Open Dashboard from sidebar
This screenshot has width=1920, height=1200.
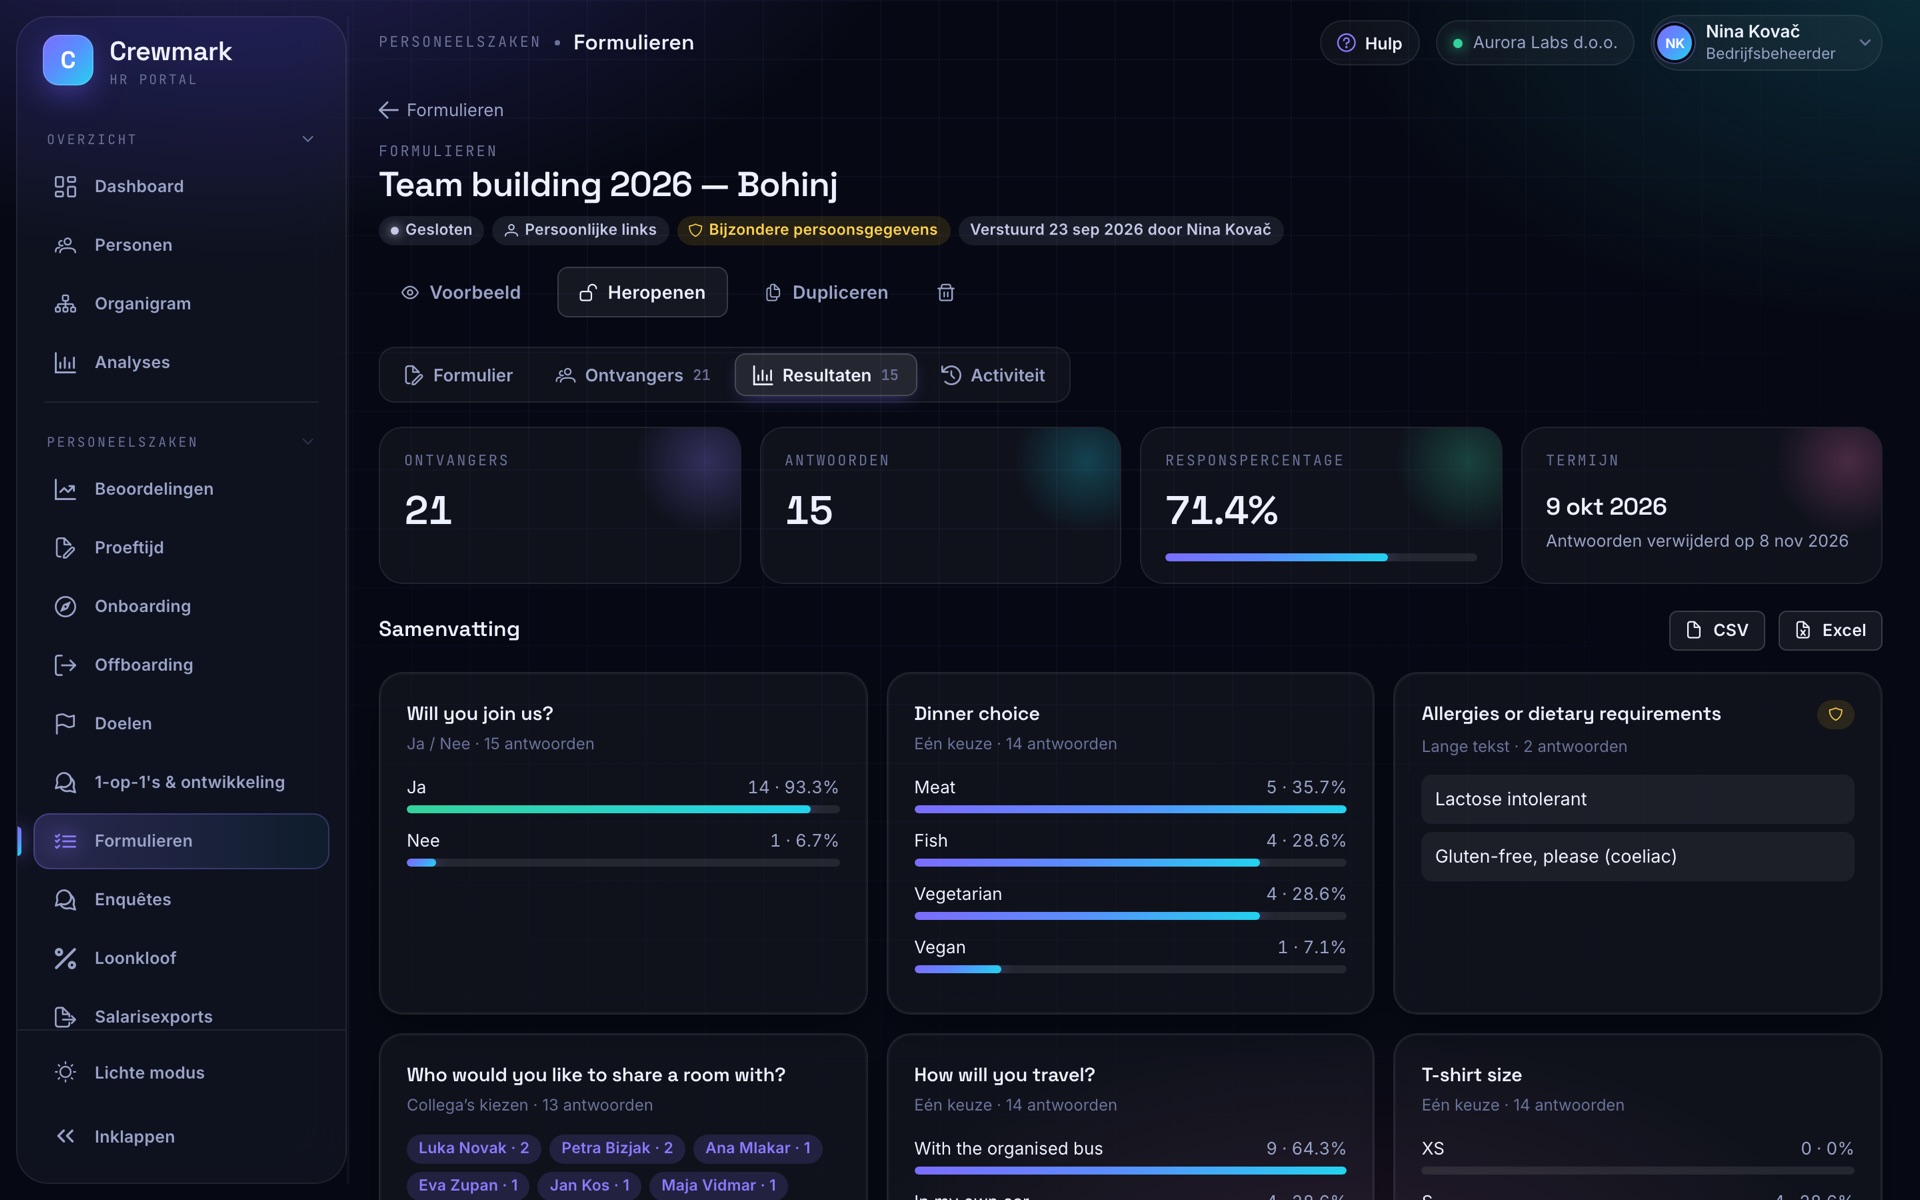[x=181, y=186]
